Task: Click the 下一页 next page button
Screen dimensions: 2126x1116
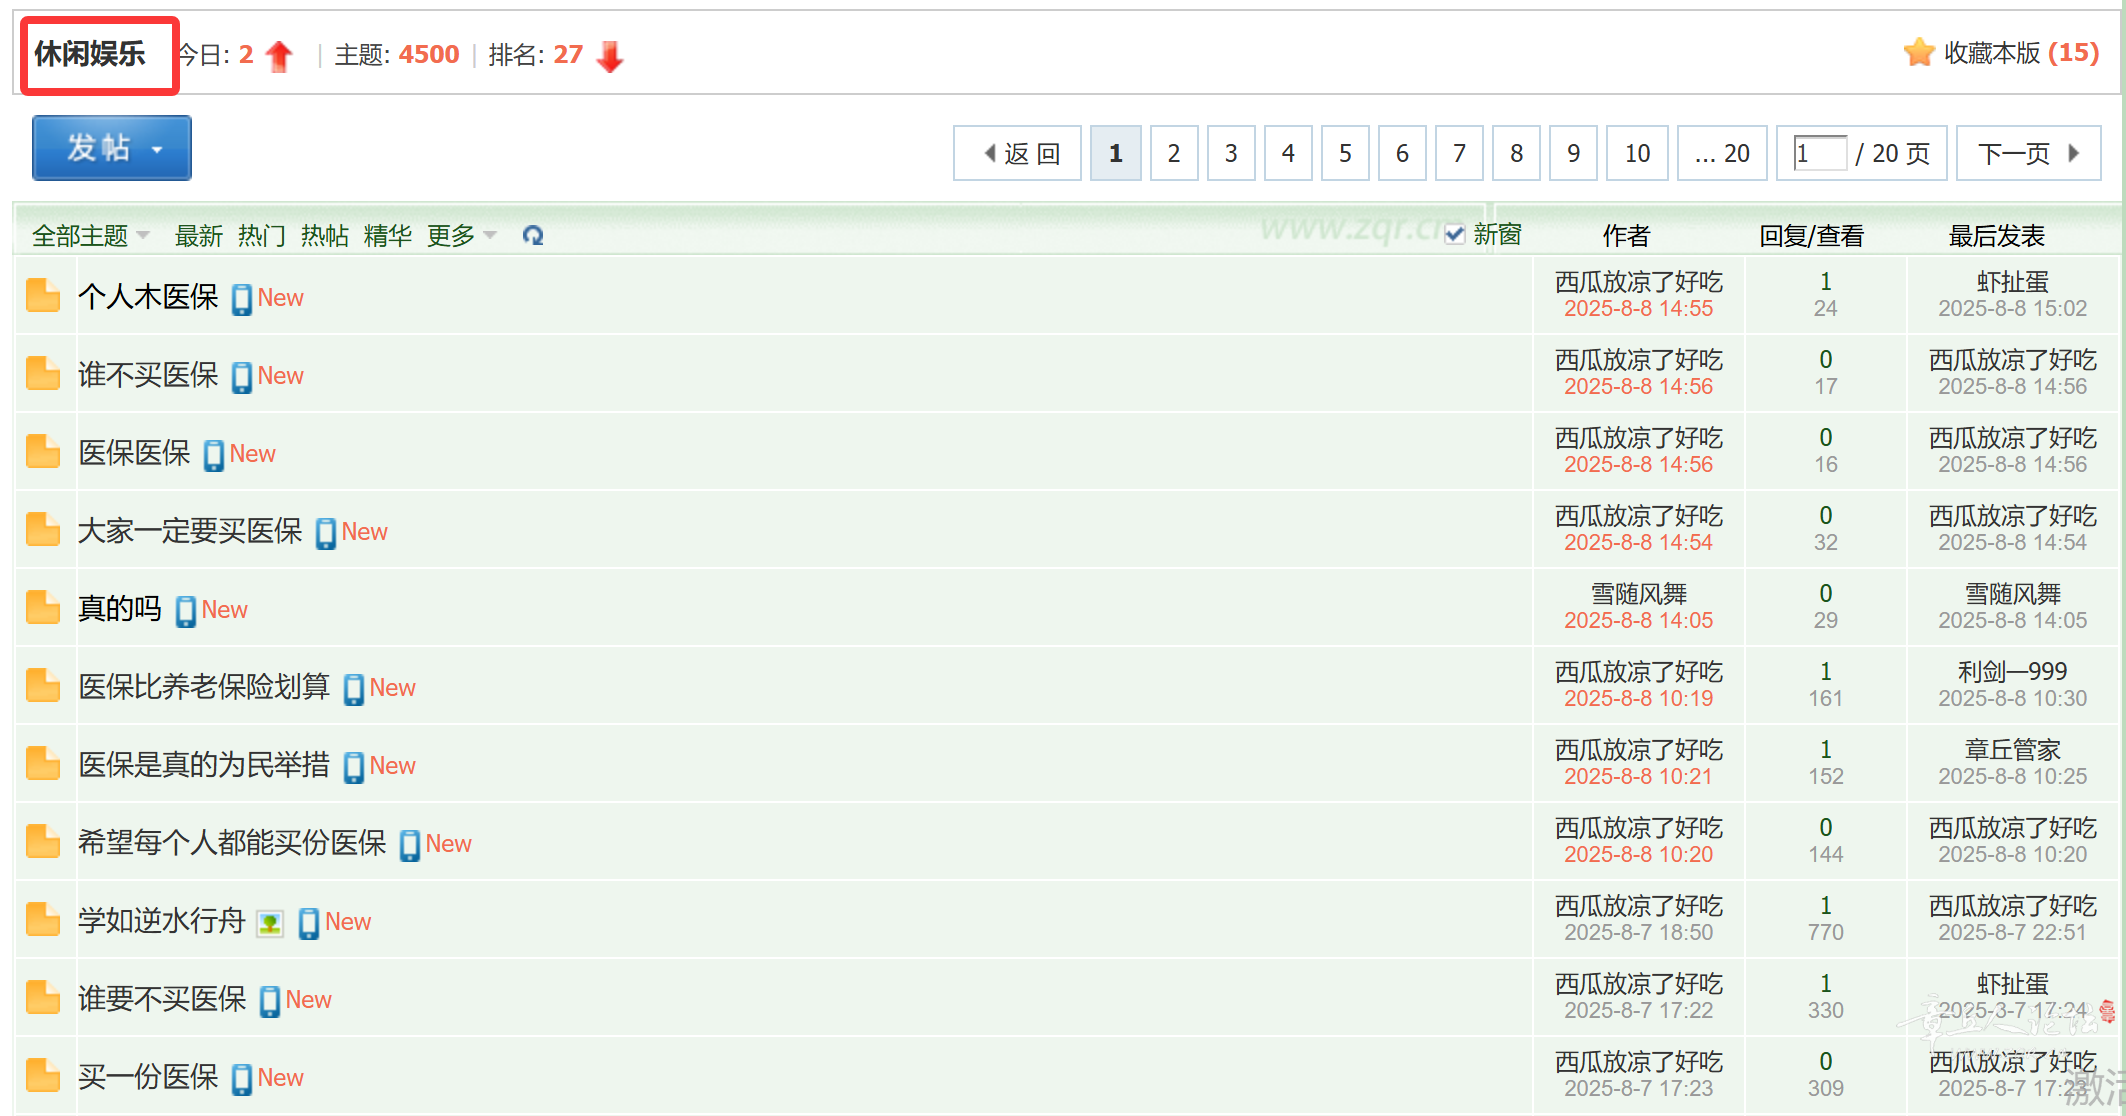Action: pos(2027,154)
